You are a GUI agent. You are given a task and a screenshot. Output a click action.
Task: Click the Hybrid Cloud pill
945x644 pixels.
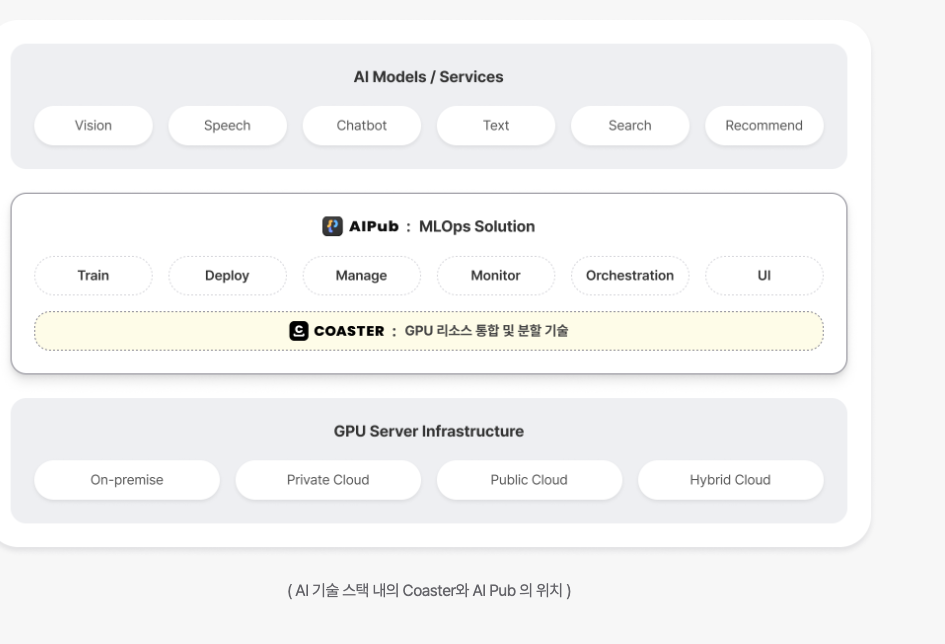click(730, 480)
